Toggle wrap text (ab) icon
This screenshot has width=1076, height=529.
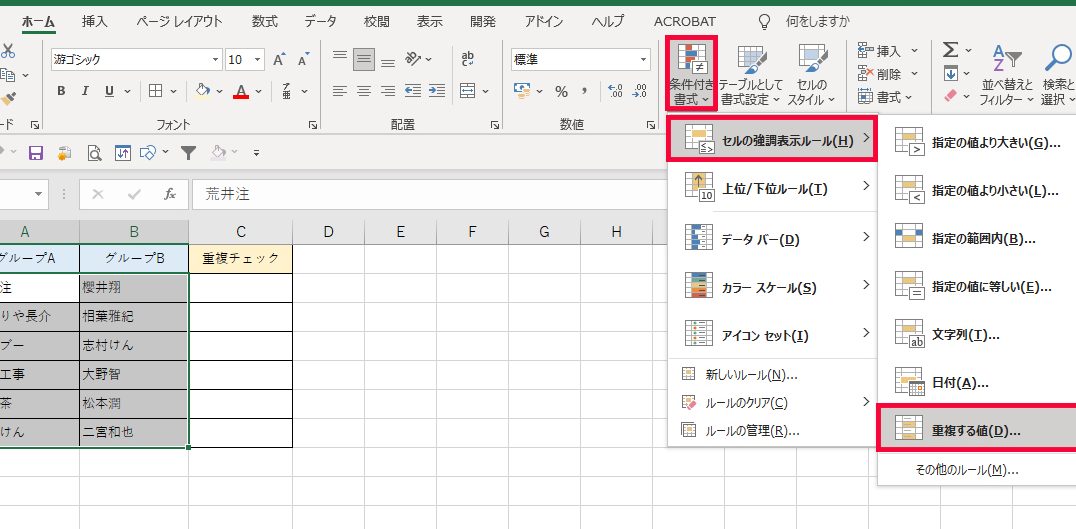pos(468,59)
